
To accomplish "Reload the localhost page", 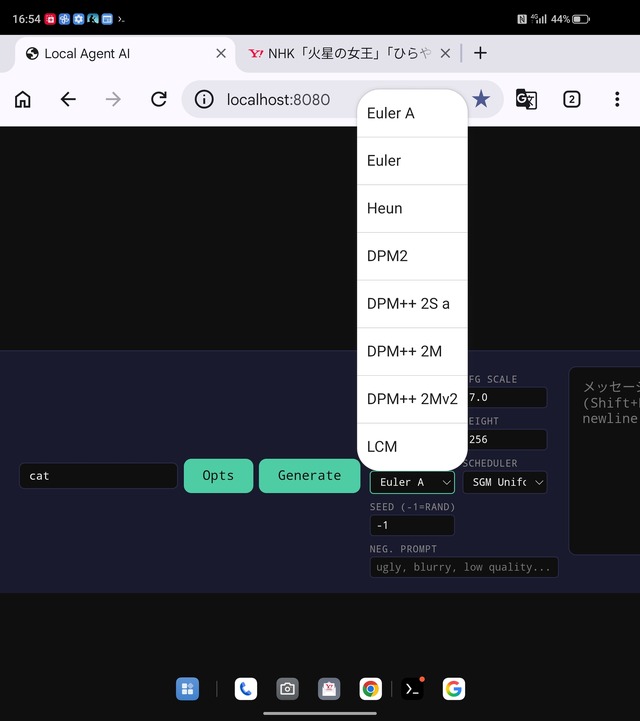I will [158, 99].
